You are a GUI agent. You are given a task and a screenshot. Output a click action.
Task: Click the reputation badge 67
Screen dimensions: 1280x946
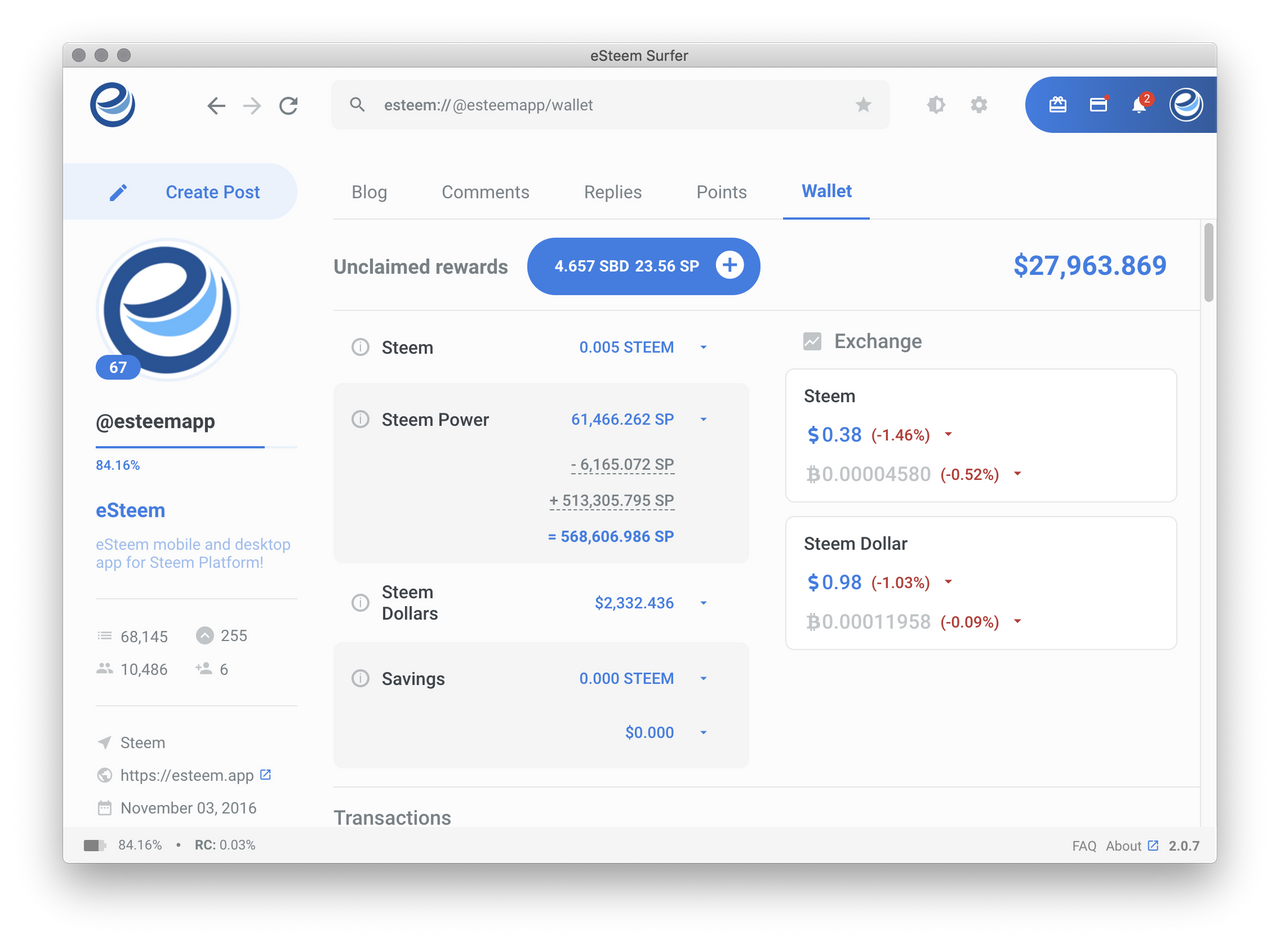tap(118, 367)
